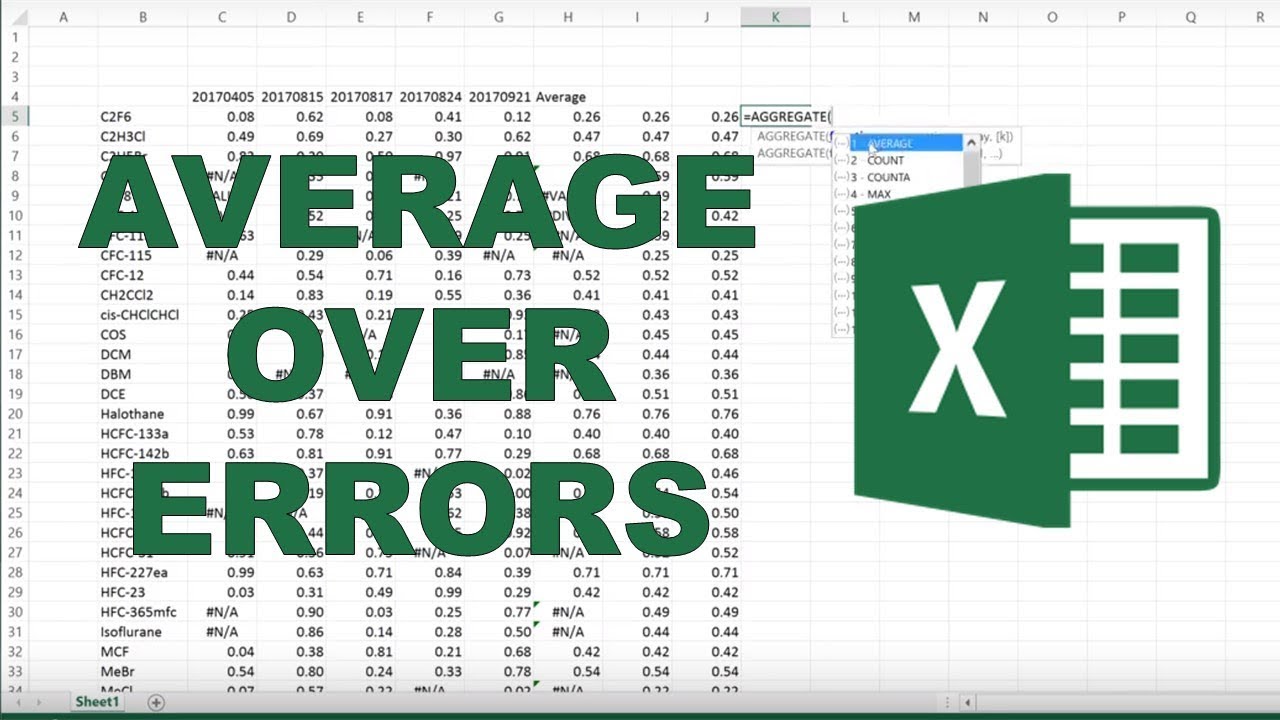Click the 0.86 cell in Isoflurane row

[291, 632]
